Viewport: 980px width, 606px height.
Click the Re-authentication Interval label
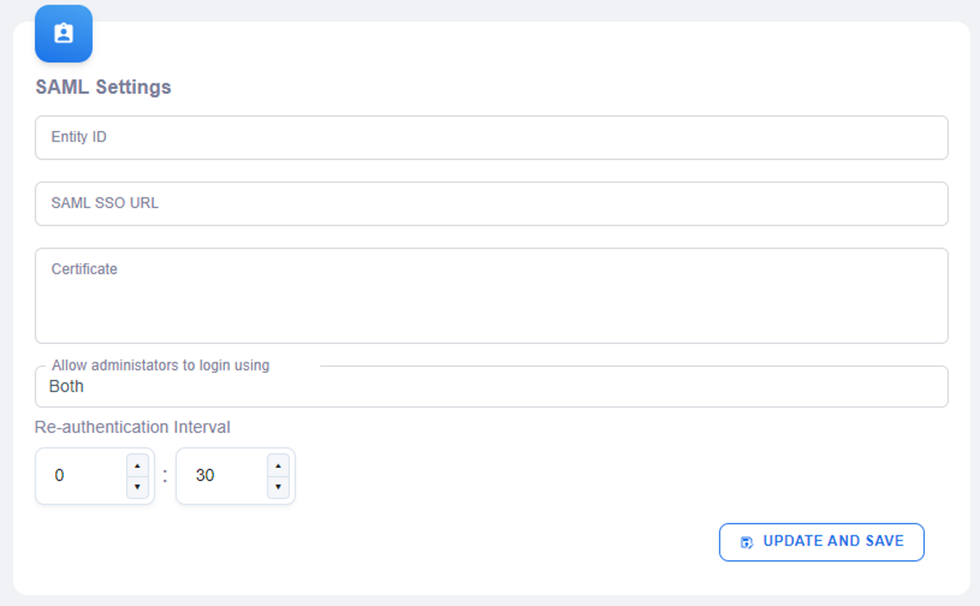pyautogui.click(x=132, y=427)
